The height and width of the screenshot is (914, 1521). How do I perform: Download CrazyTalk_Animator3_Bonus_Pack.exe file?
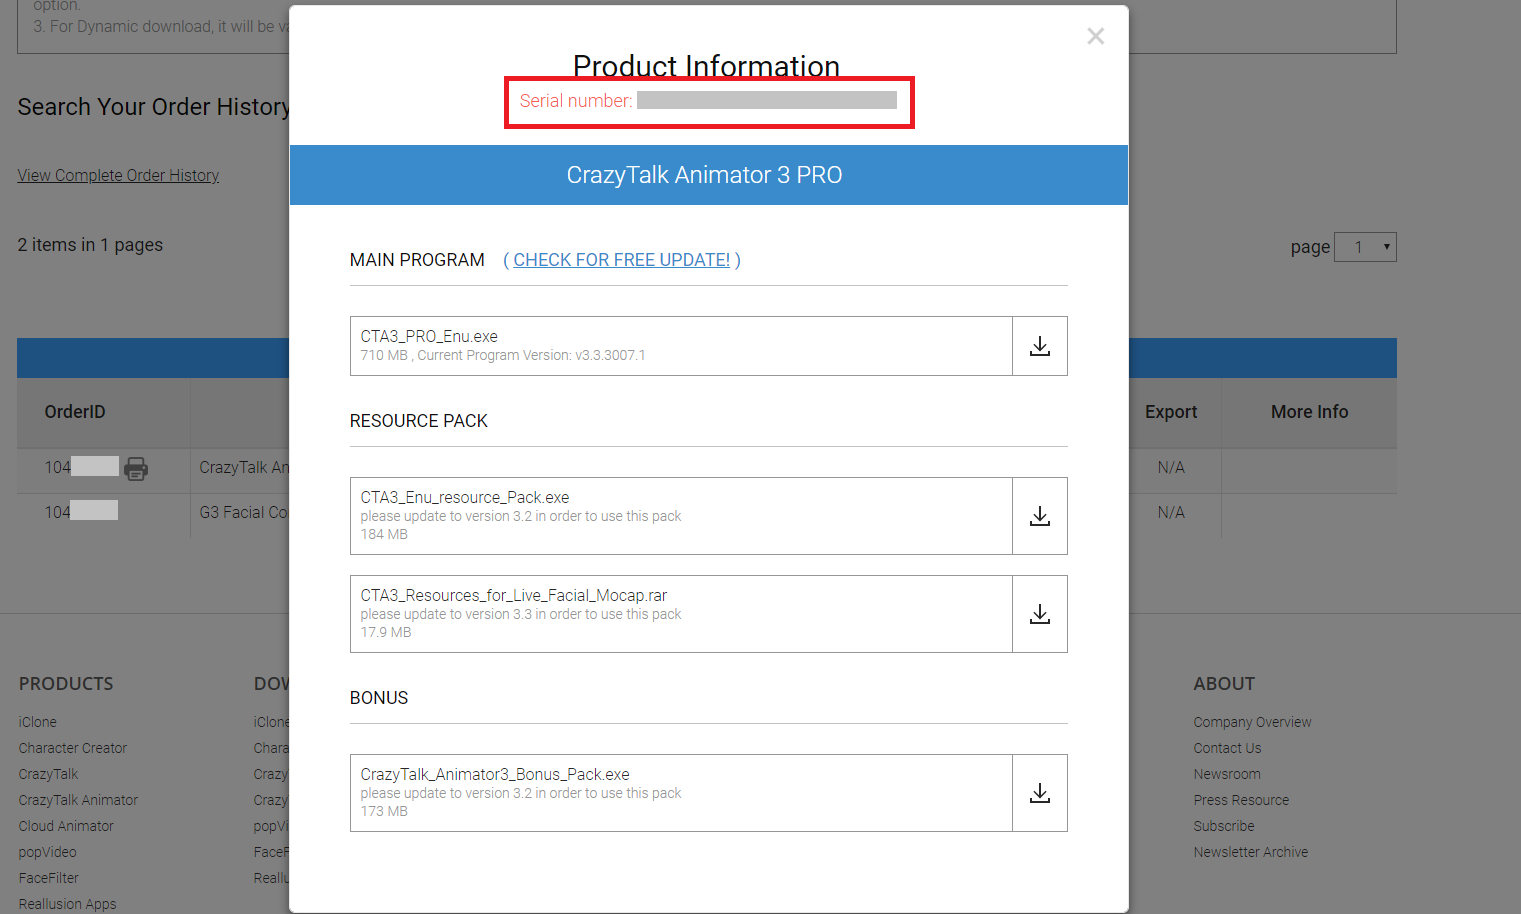[1040, 793]
